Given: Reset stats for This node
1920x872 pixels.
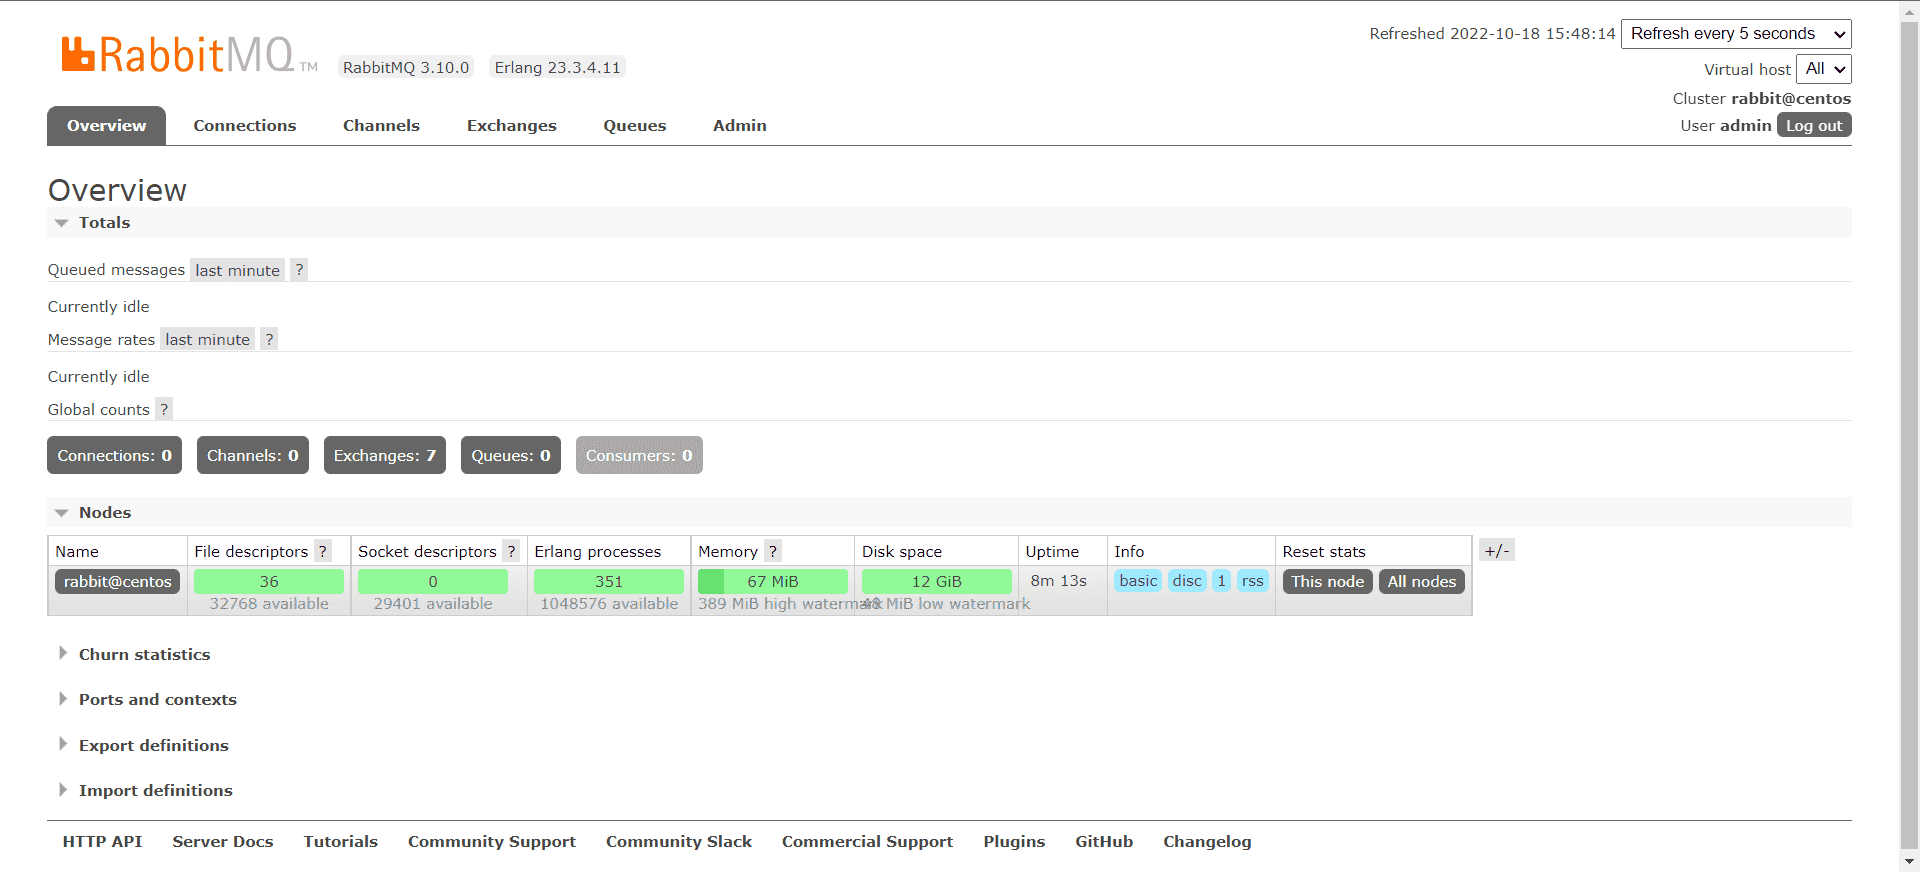Looking at the screenshot, I should [1326, 582].
